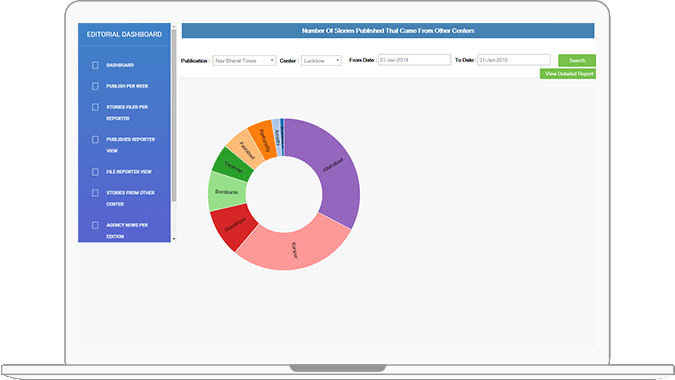Click the green Search button

point(577,60)
